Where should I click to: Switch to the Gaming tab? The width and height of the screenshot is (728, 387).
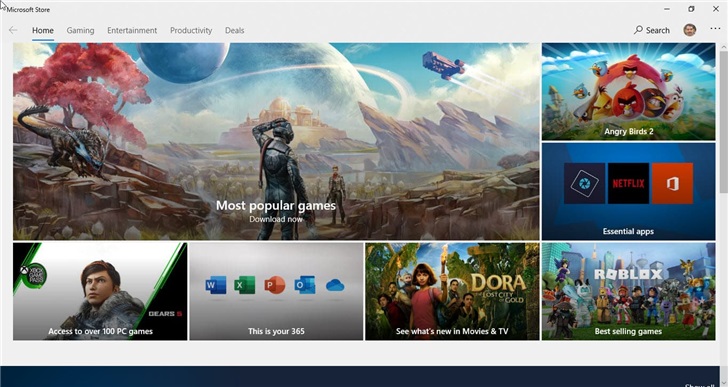80,30
